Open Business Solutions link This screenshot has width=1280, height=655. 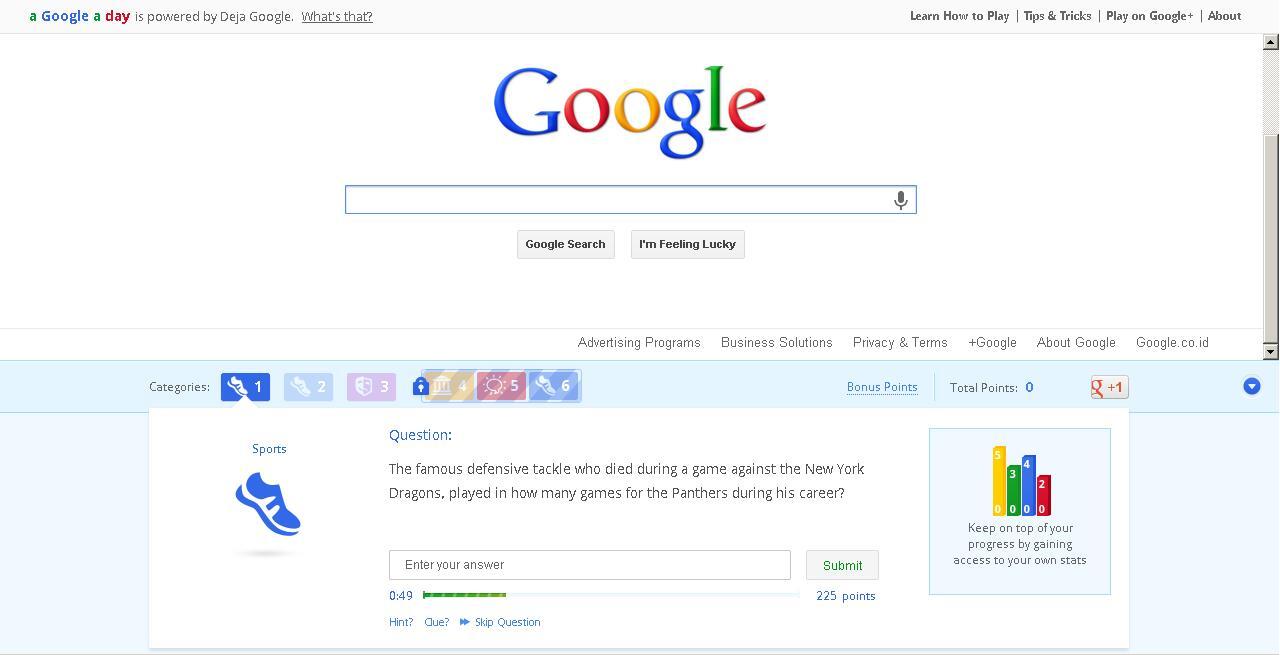(x=777, y=342)
